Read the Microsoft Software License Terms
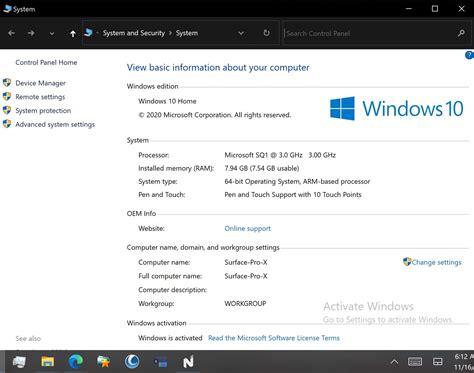 tap(274, 338)
